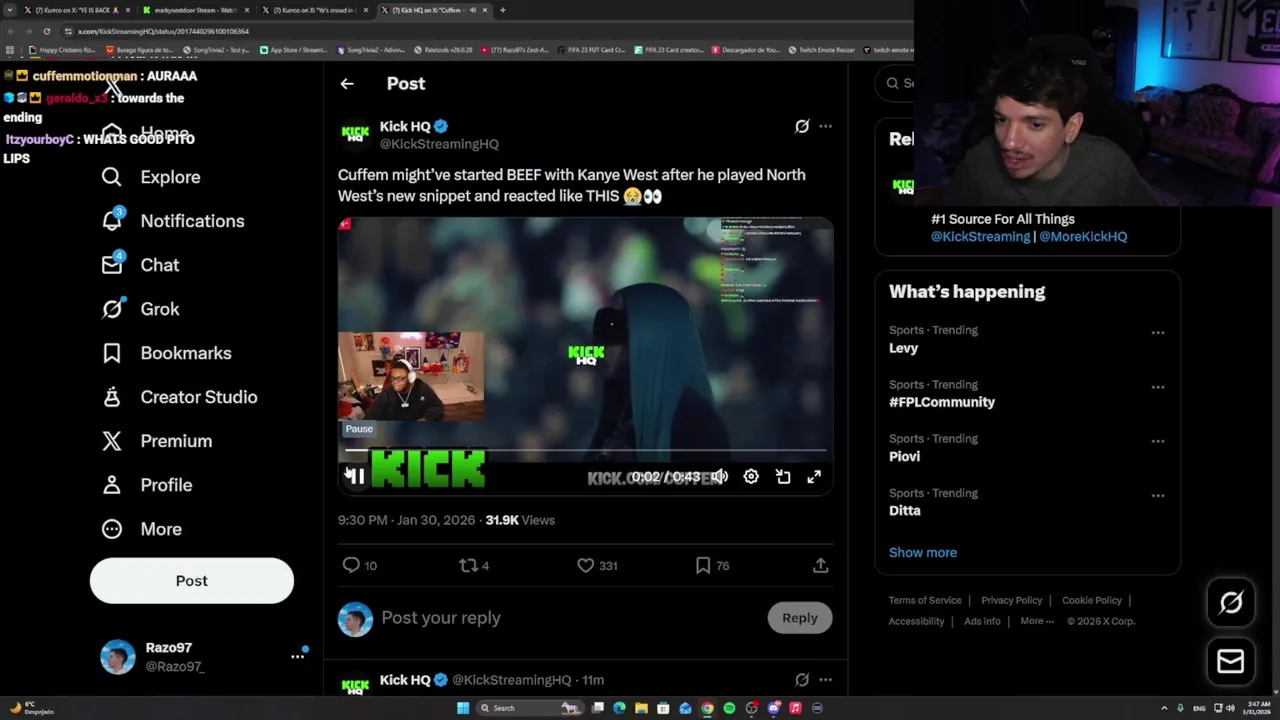Click Show more under trends
Viewport: 1280px width, 720px height.
click(923, 552)
